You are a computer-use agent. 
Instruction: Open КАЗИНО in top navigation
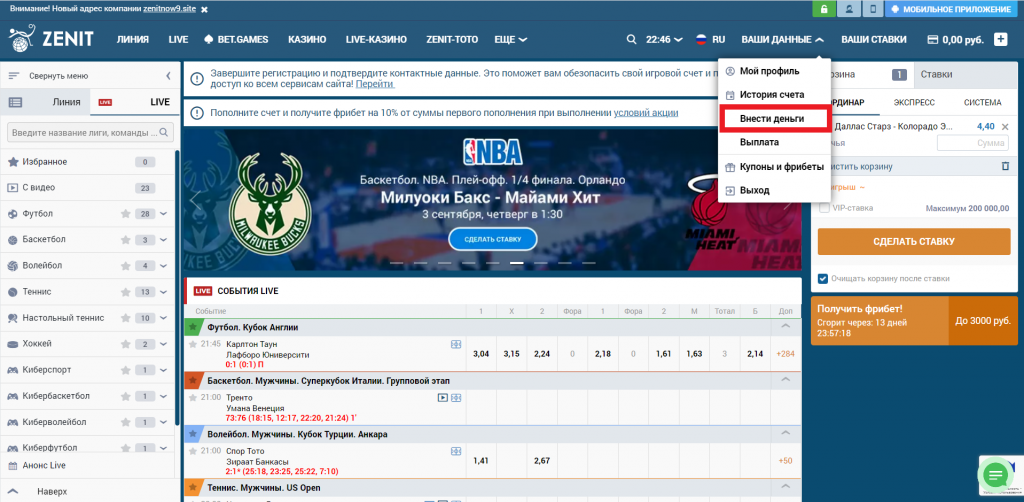[307, 39]
